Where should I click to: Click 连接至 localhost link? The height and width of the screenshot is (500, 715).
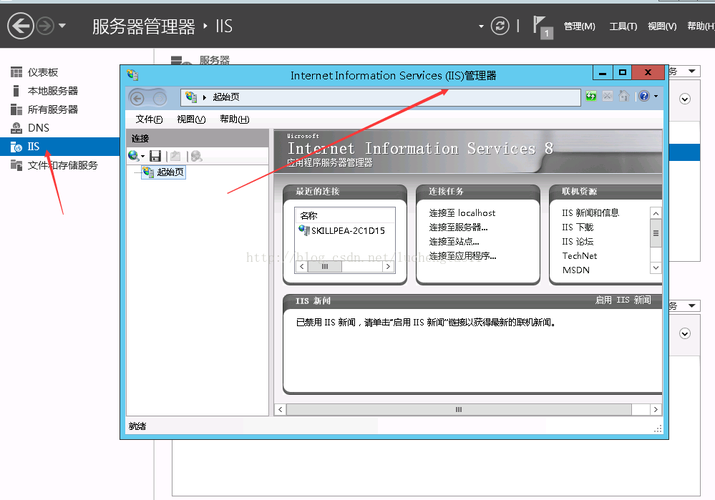[x=462, y=213]
